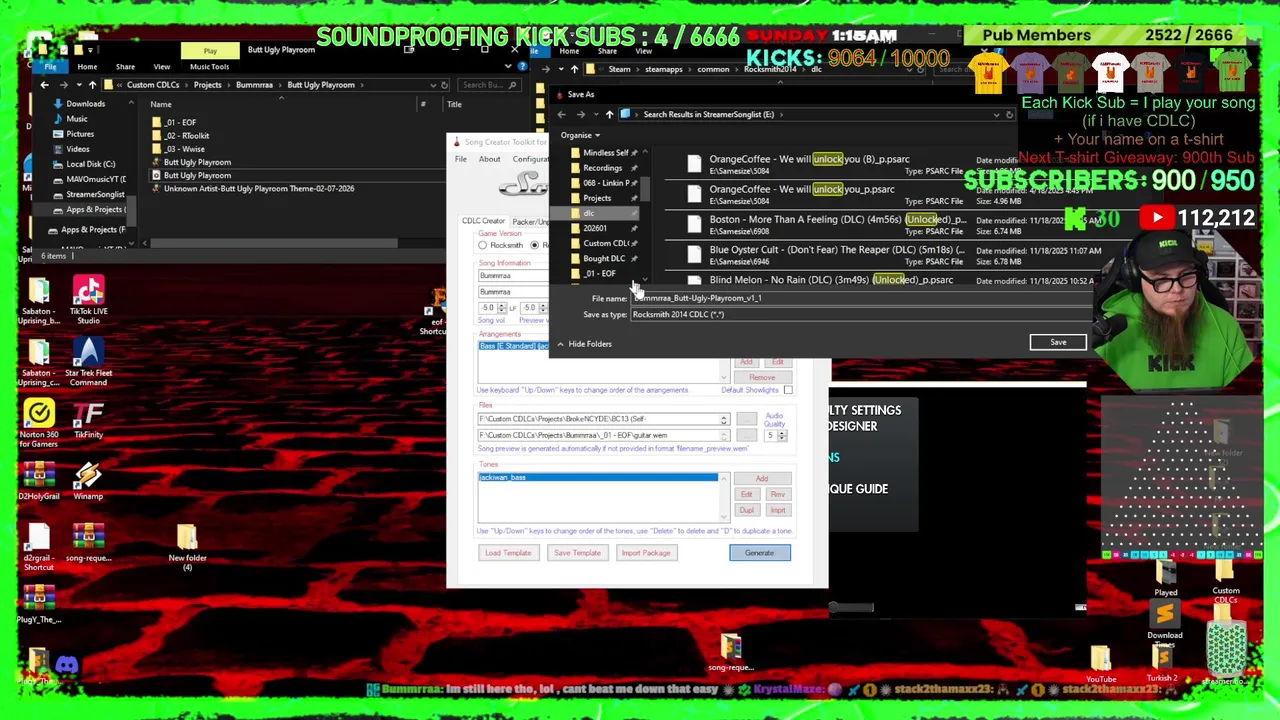The height and width of the screenshot is (720, 1280).
Task: Open Norton 360 for Gamers desktop icon
Action: 39,424
